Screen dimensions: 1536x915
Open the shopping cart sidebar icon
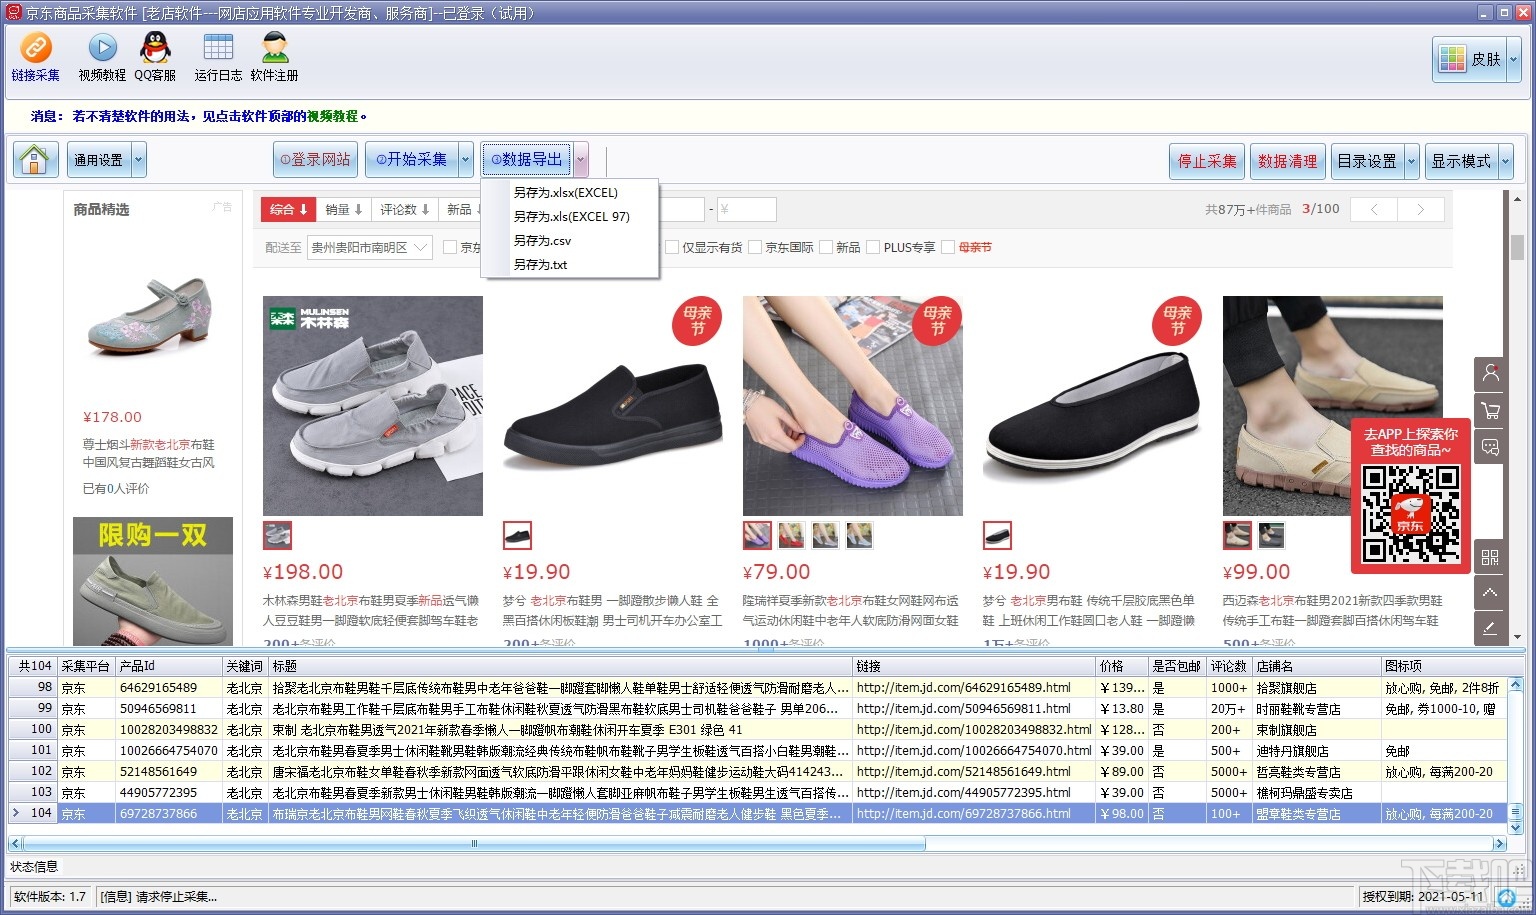point(1490,410)
